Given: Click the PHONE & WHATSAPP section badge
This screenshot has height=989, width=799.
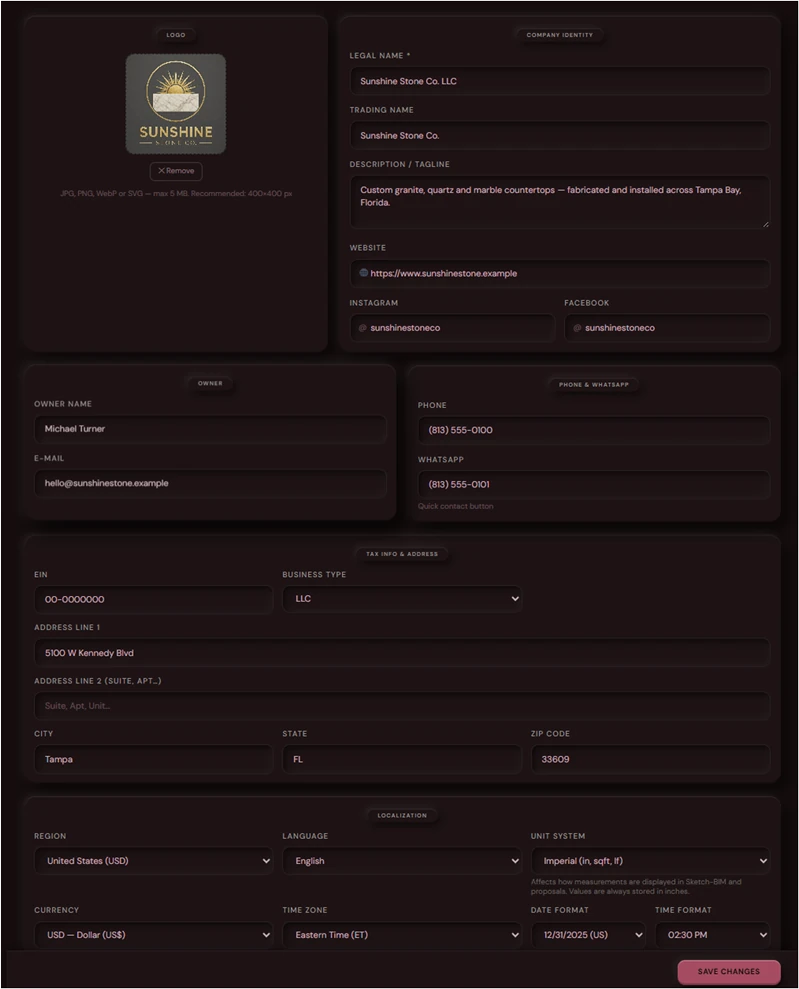Looking at the screenshot, I should pyautogui.click(x=593, y=385).
